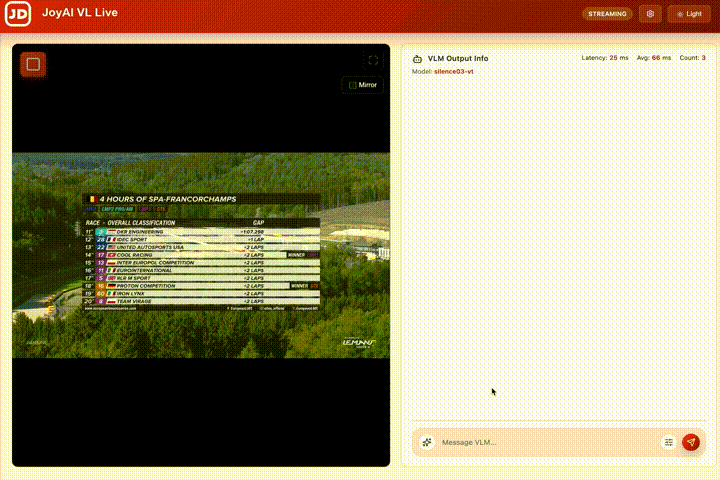
Task: Click the Avg latency statistic
Action: (x=653, y=58)
